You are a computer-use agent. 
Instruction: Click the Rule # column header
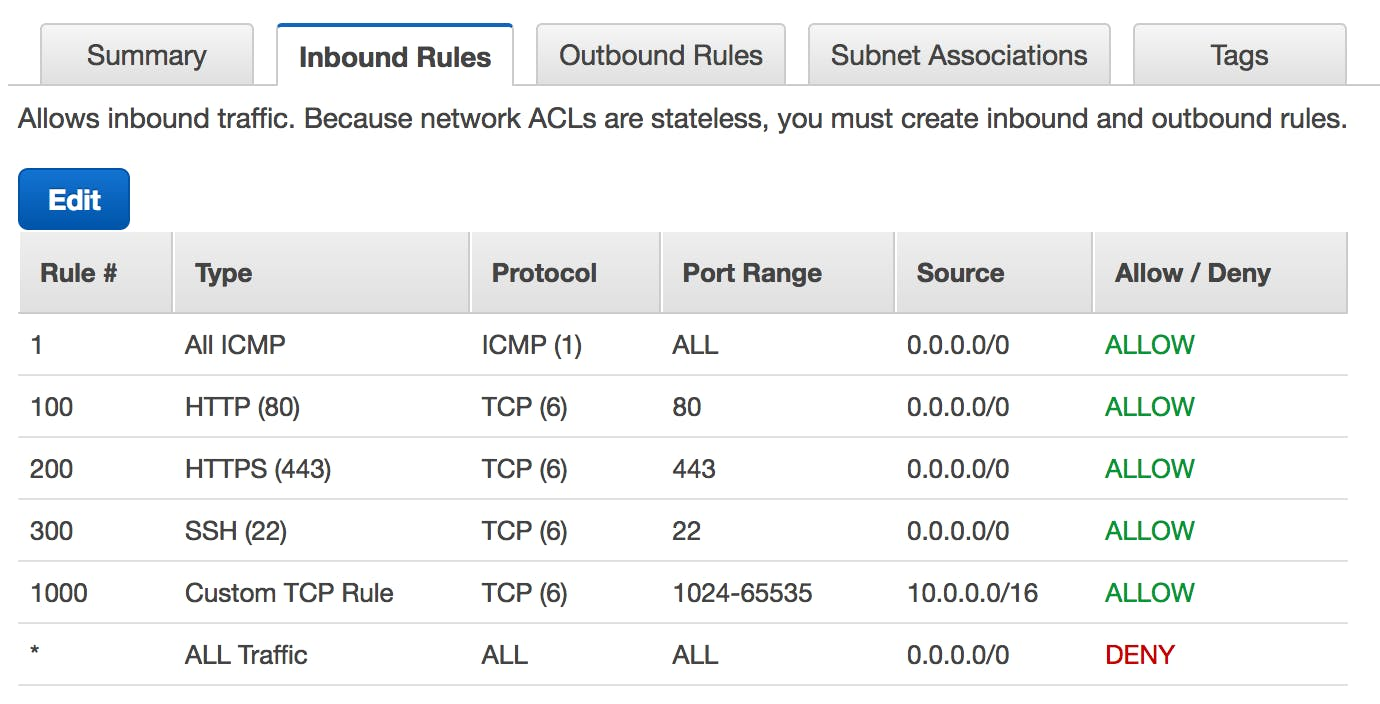(78, 273)
